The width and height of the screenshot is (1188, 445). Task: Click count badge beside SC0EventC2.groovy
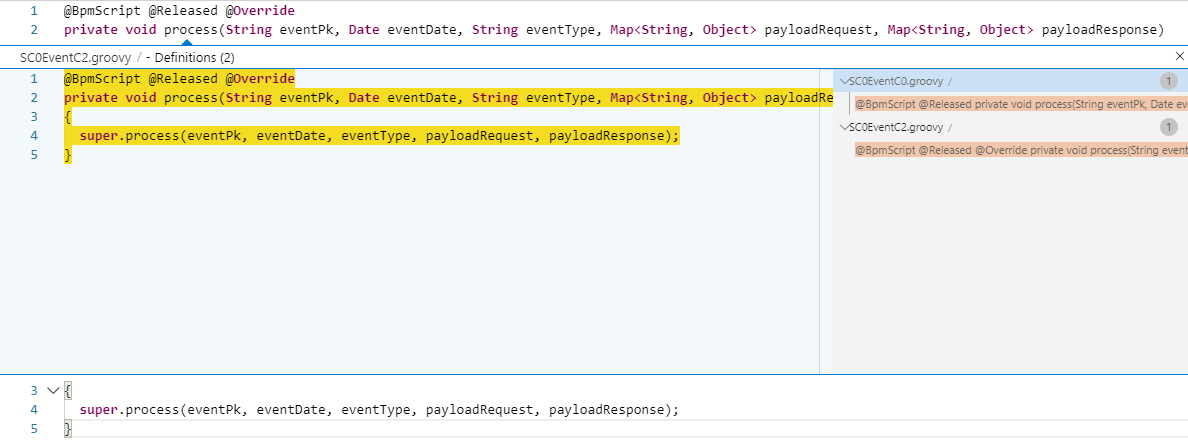[x=1168, y=127]
